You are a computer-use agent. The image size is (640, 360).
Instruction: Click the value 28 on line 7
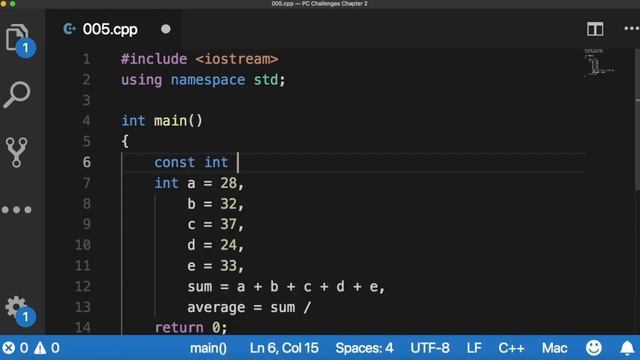(x=229, y=183)
